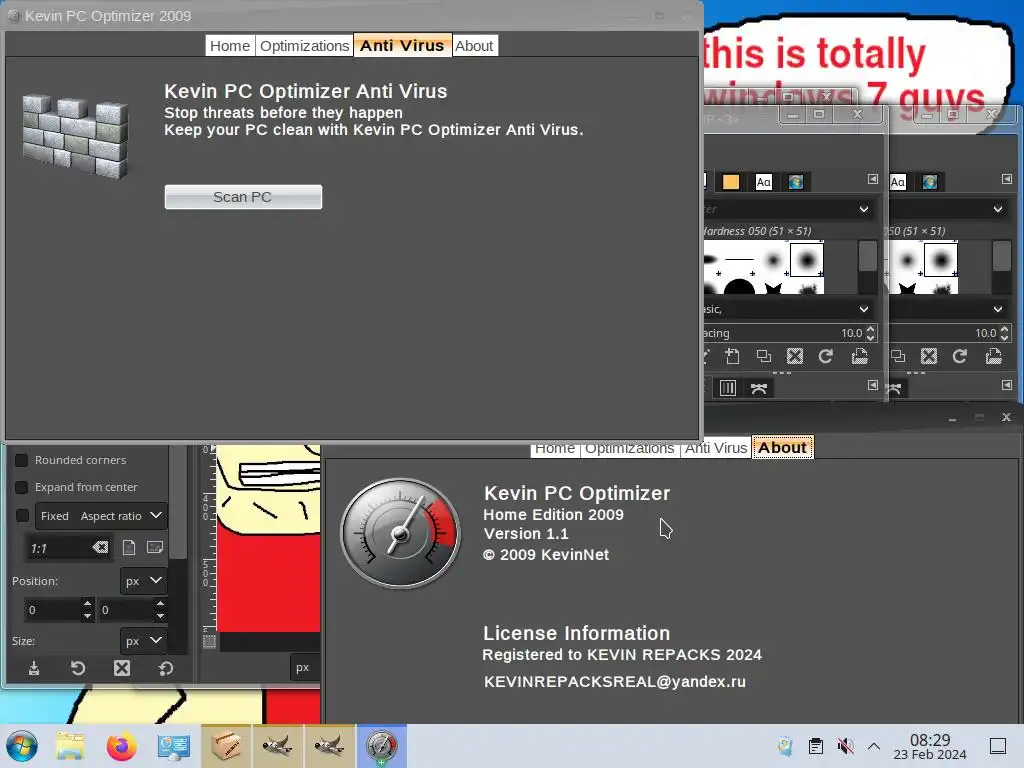Click the first Position value field
Viewport: 1024px width, 768px height.
(x=52, y=610)
